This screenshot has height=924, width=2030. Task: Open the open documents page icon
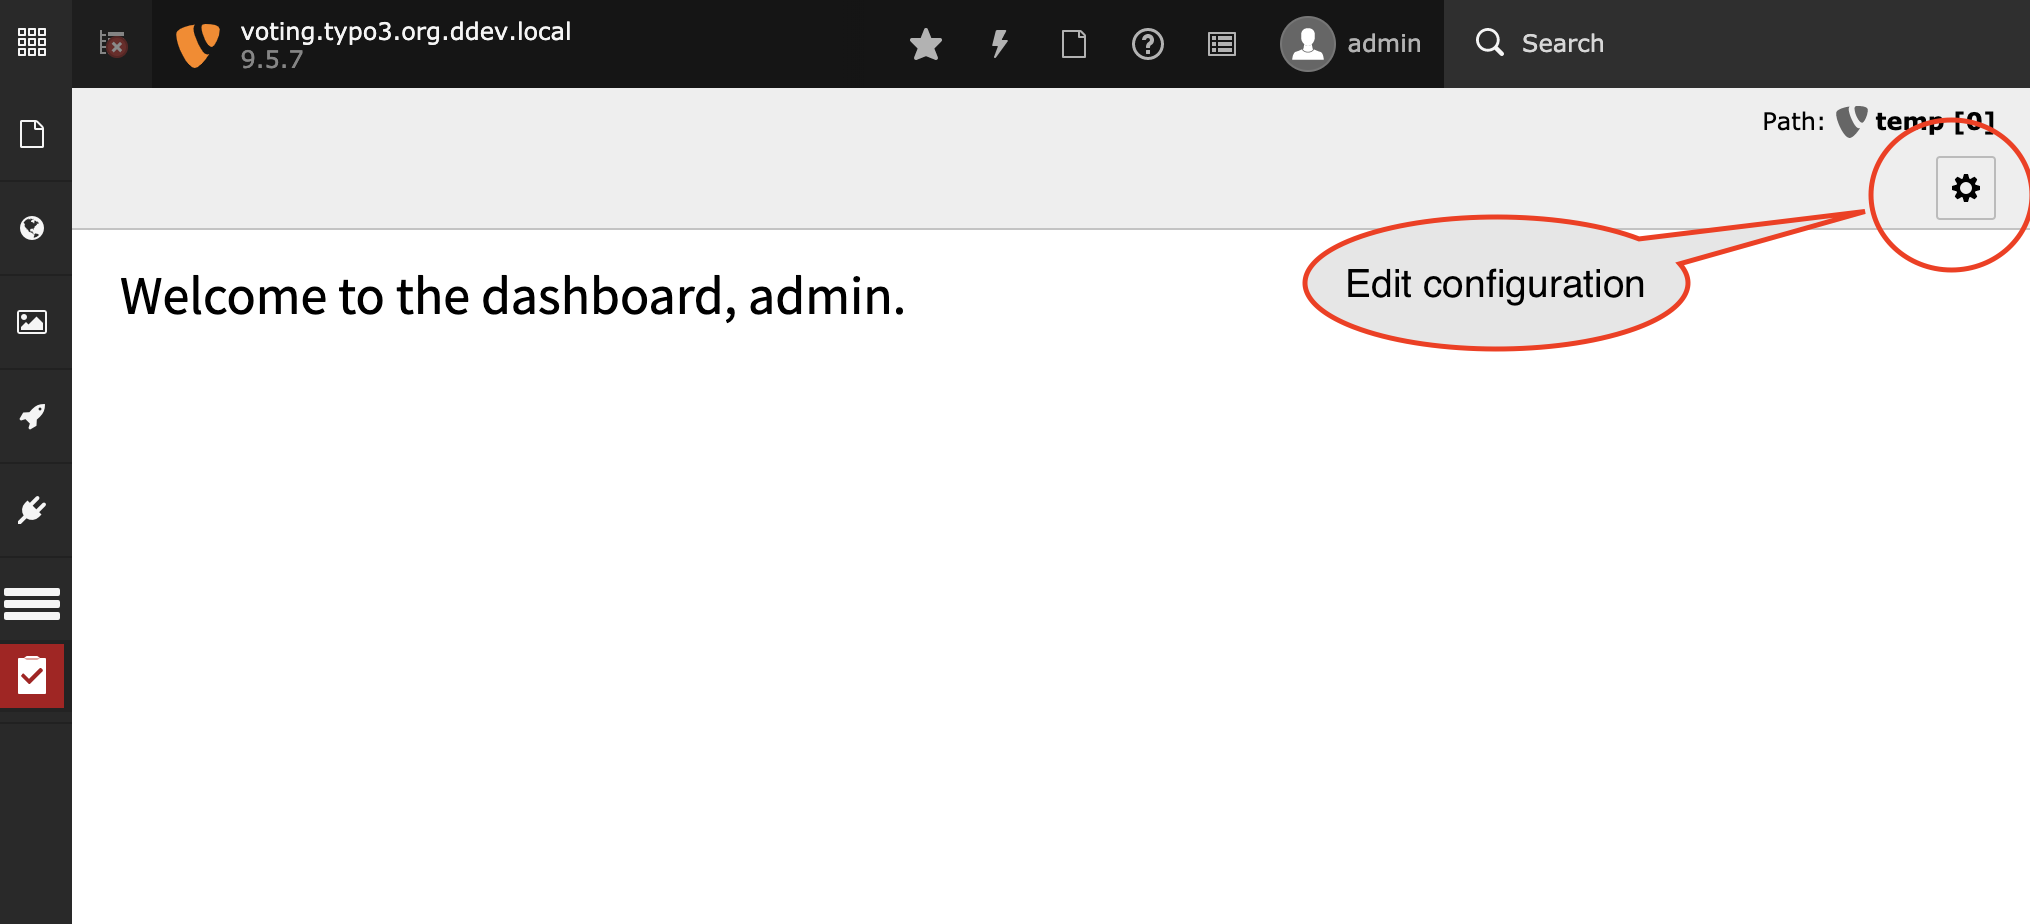tap(1074, 44)
